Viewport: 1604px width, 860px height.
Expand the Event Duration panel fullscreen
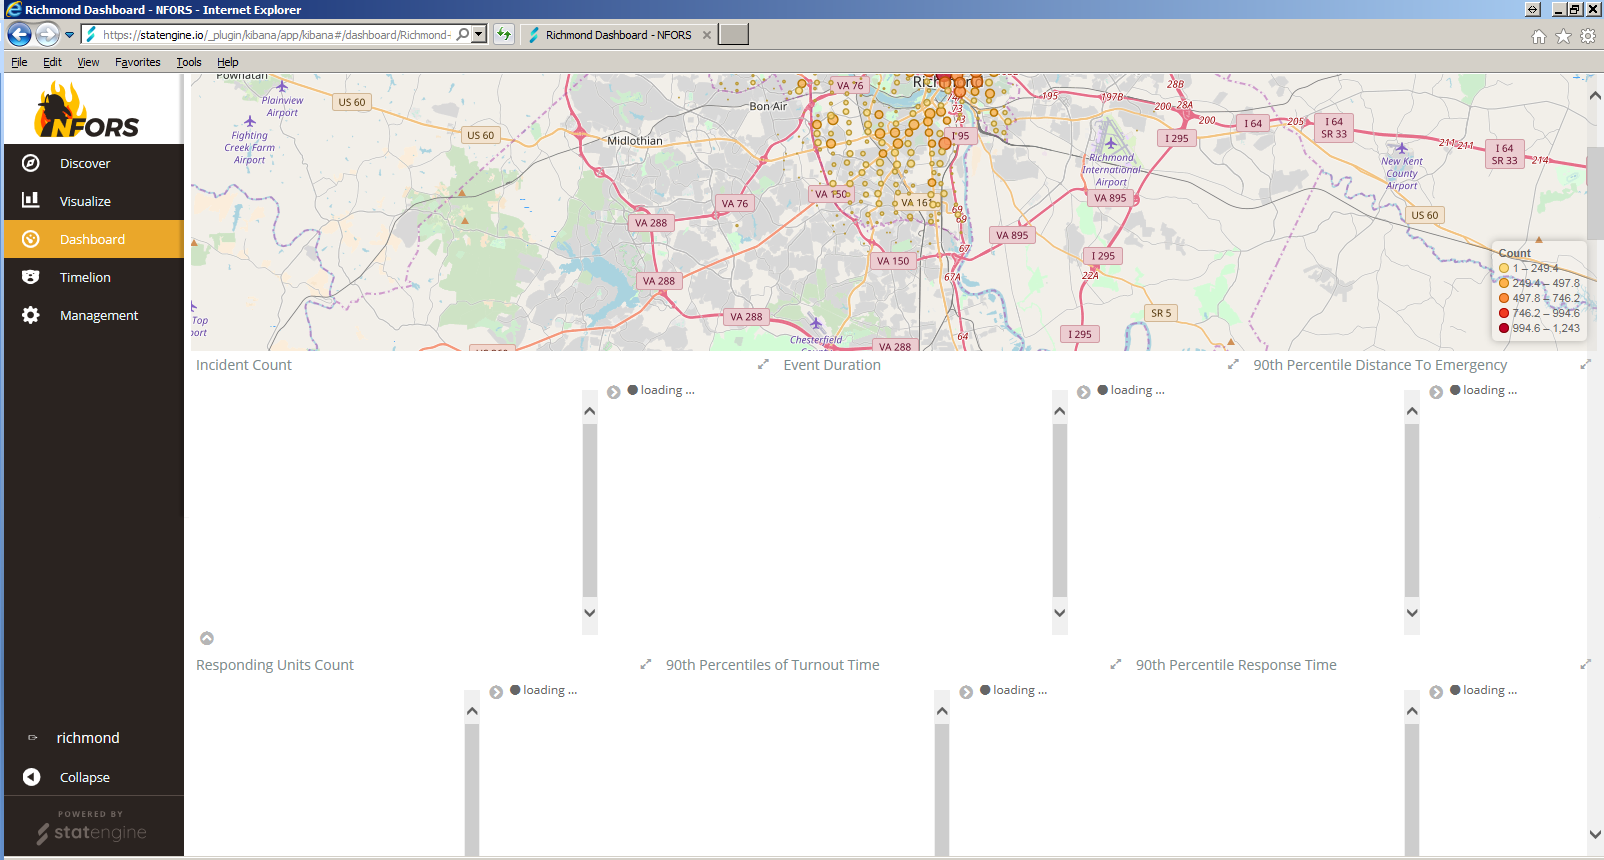pos(1233,364)
